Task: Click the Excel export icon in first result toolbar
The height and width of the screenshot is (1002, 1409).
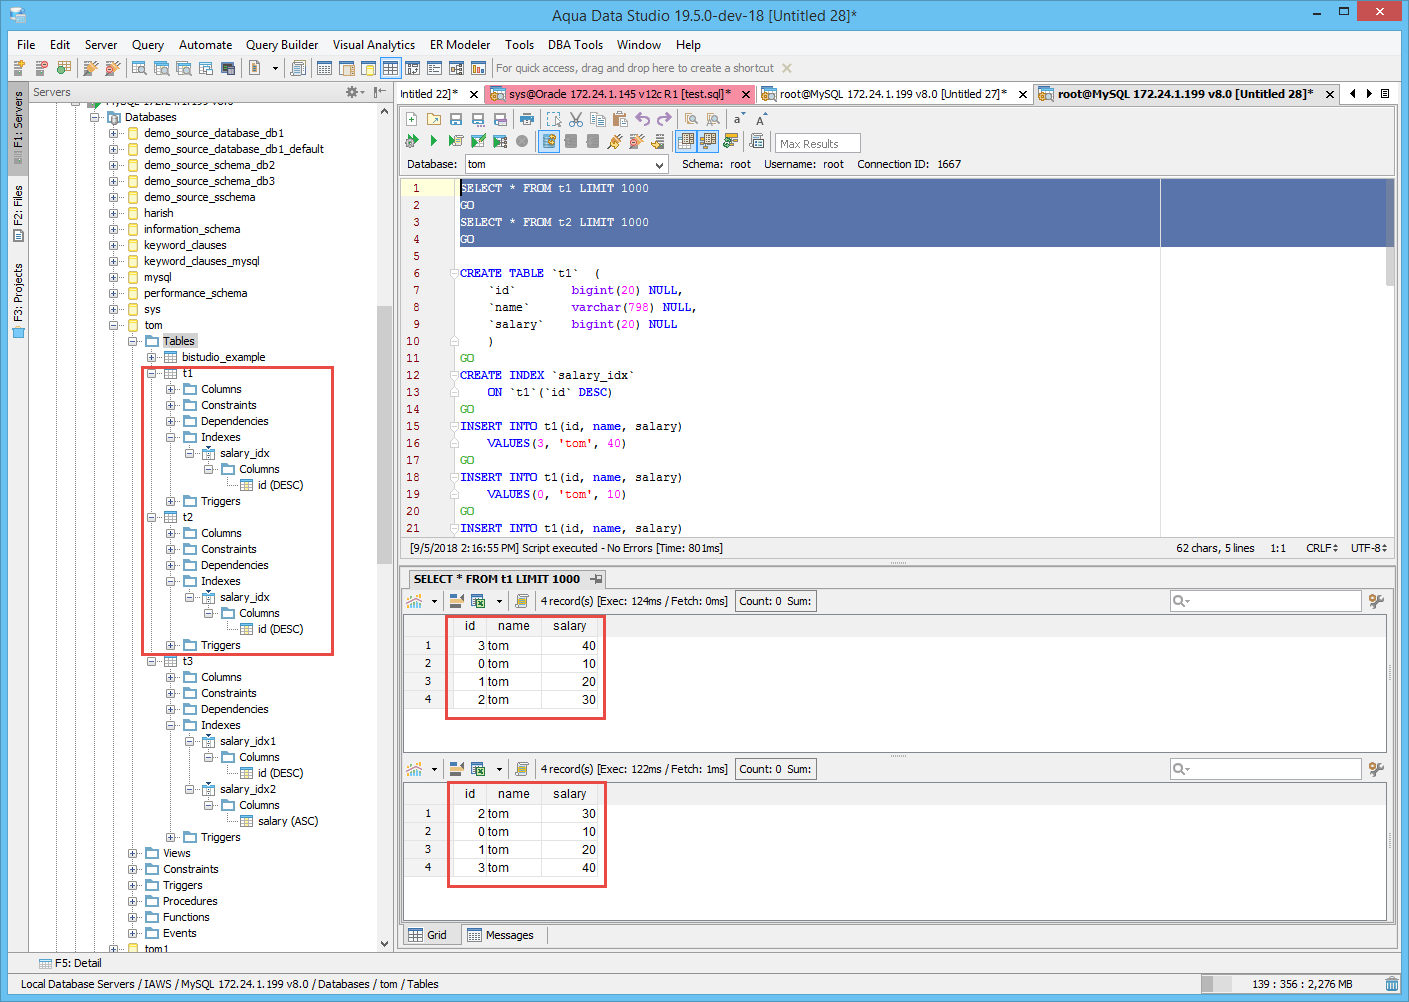Action: [x=478, y=601]
